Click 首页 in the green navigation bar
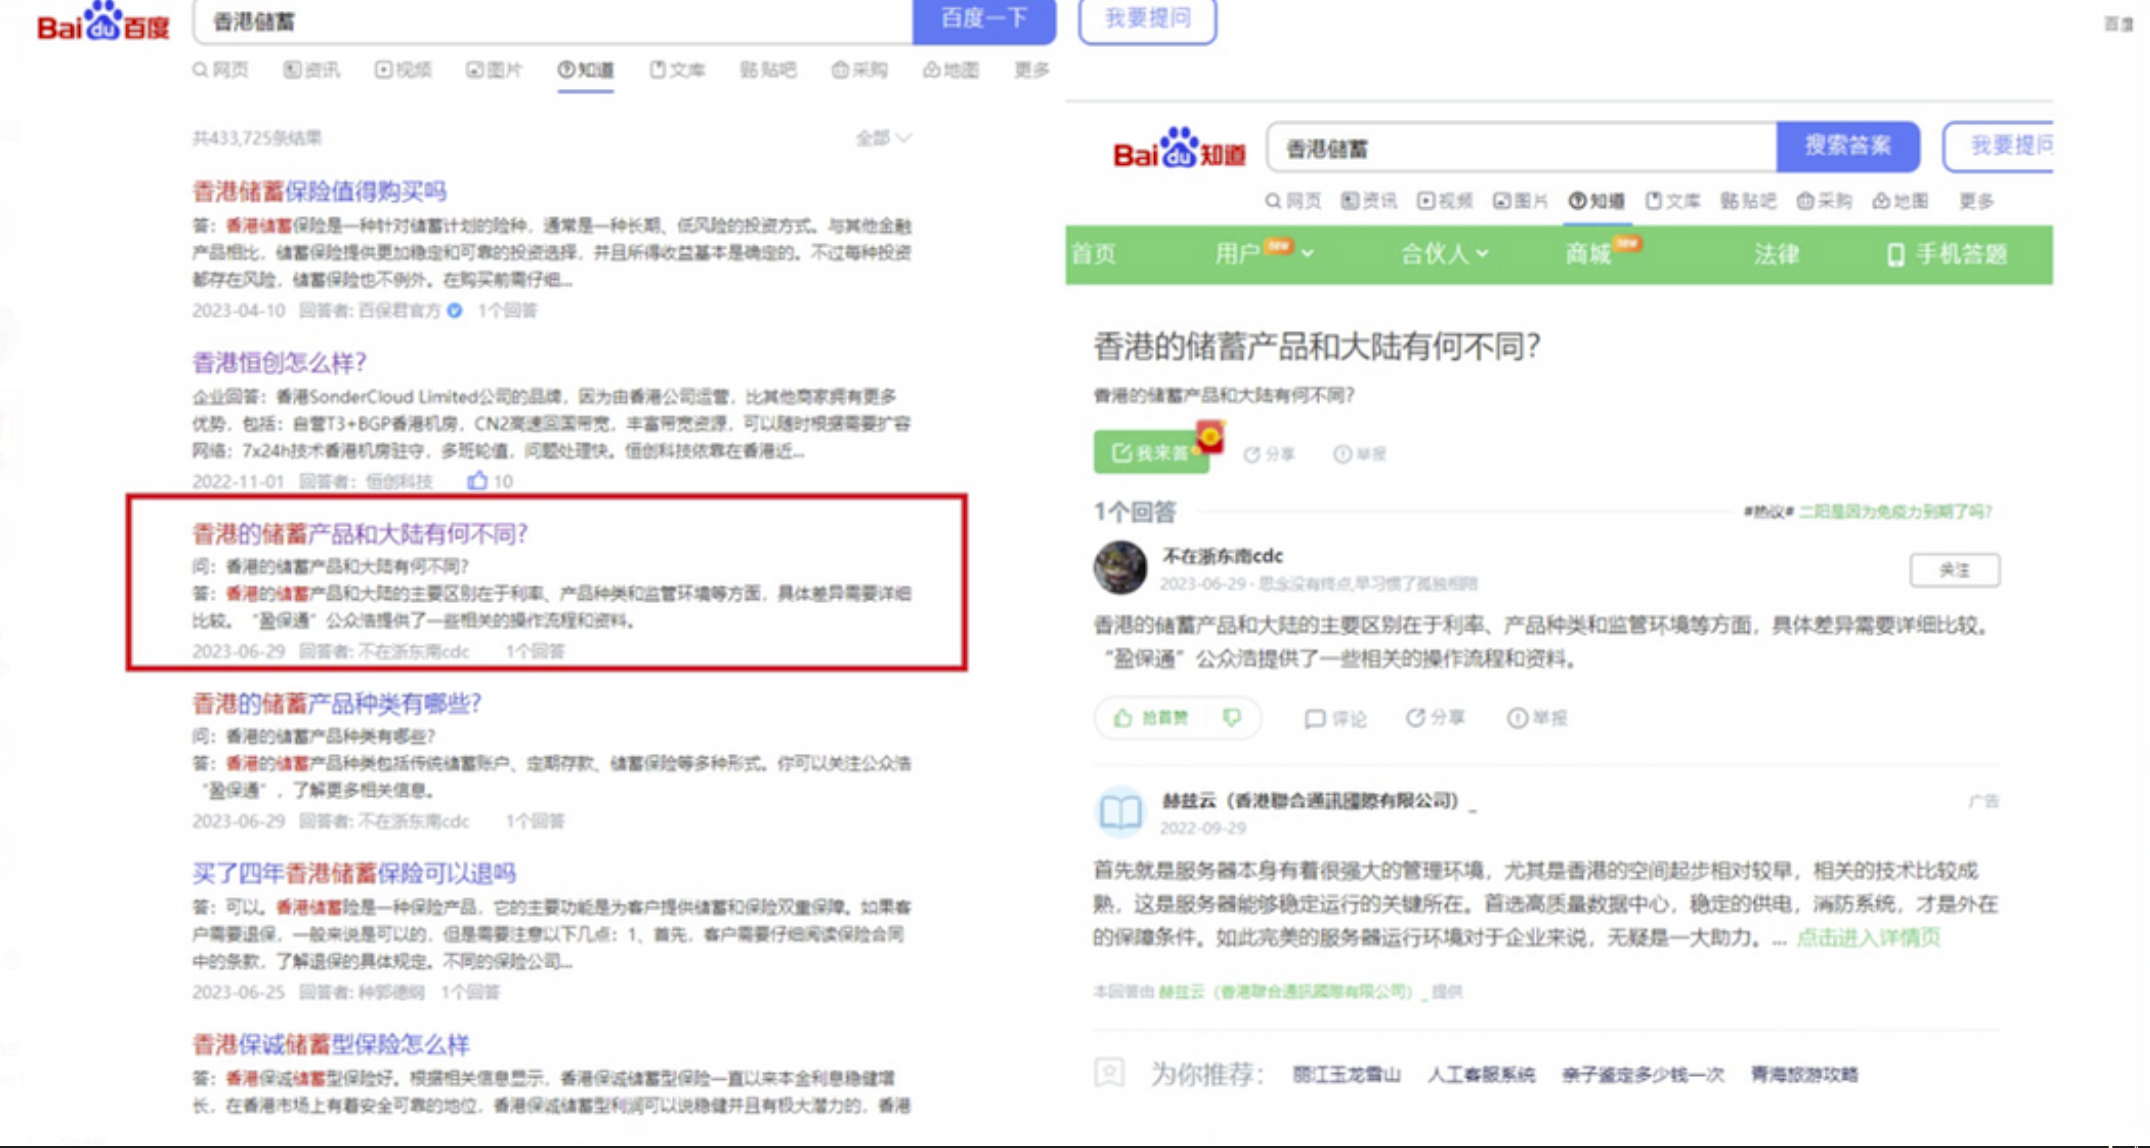 pyautogui.click(x=1093, y=254)
